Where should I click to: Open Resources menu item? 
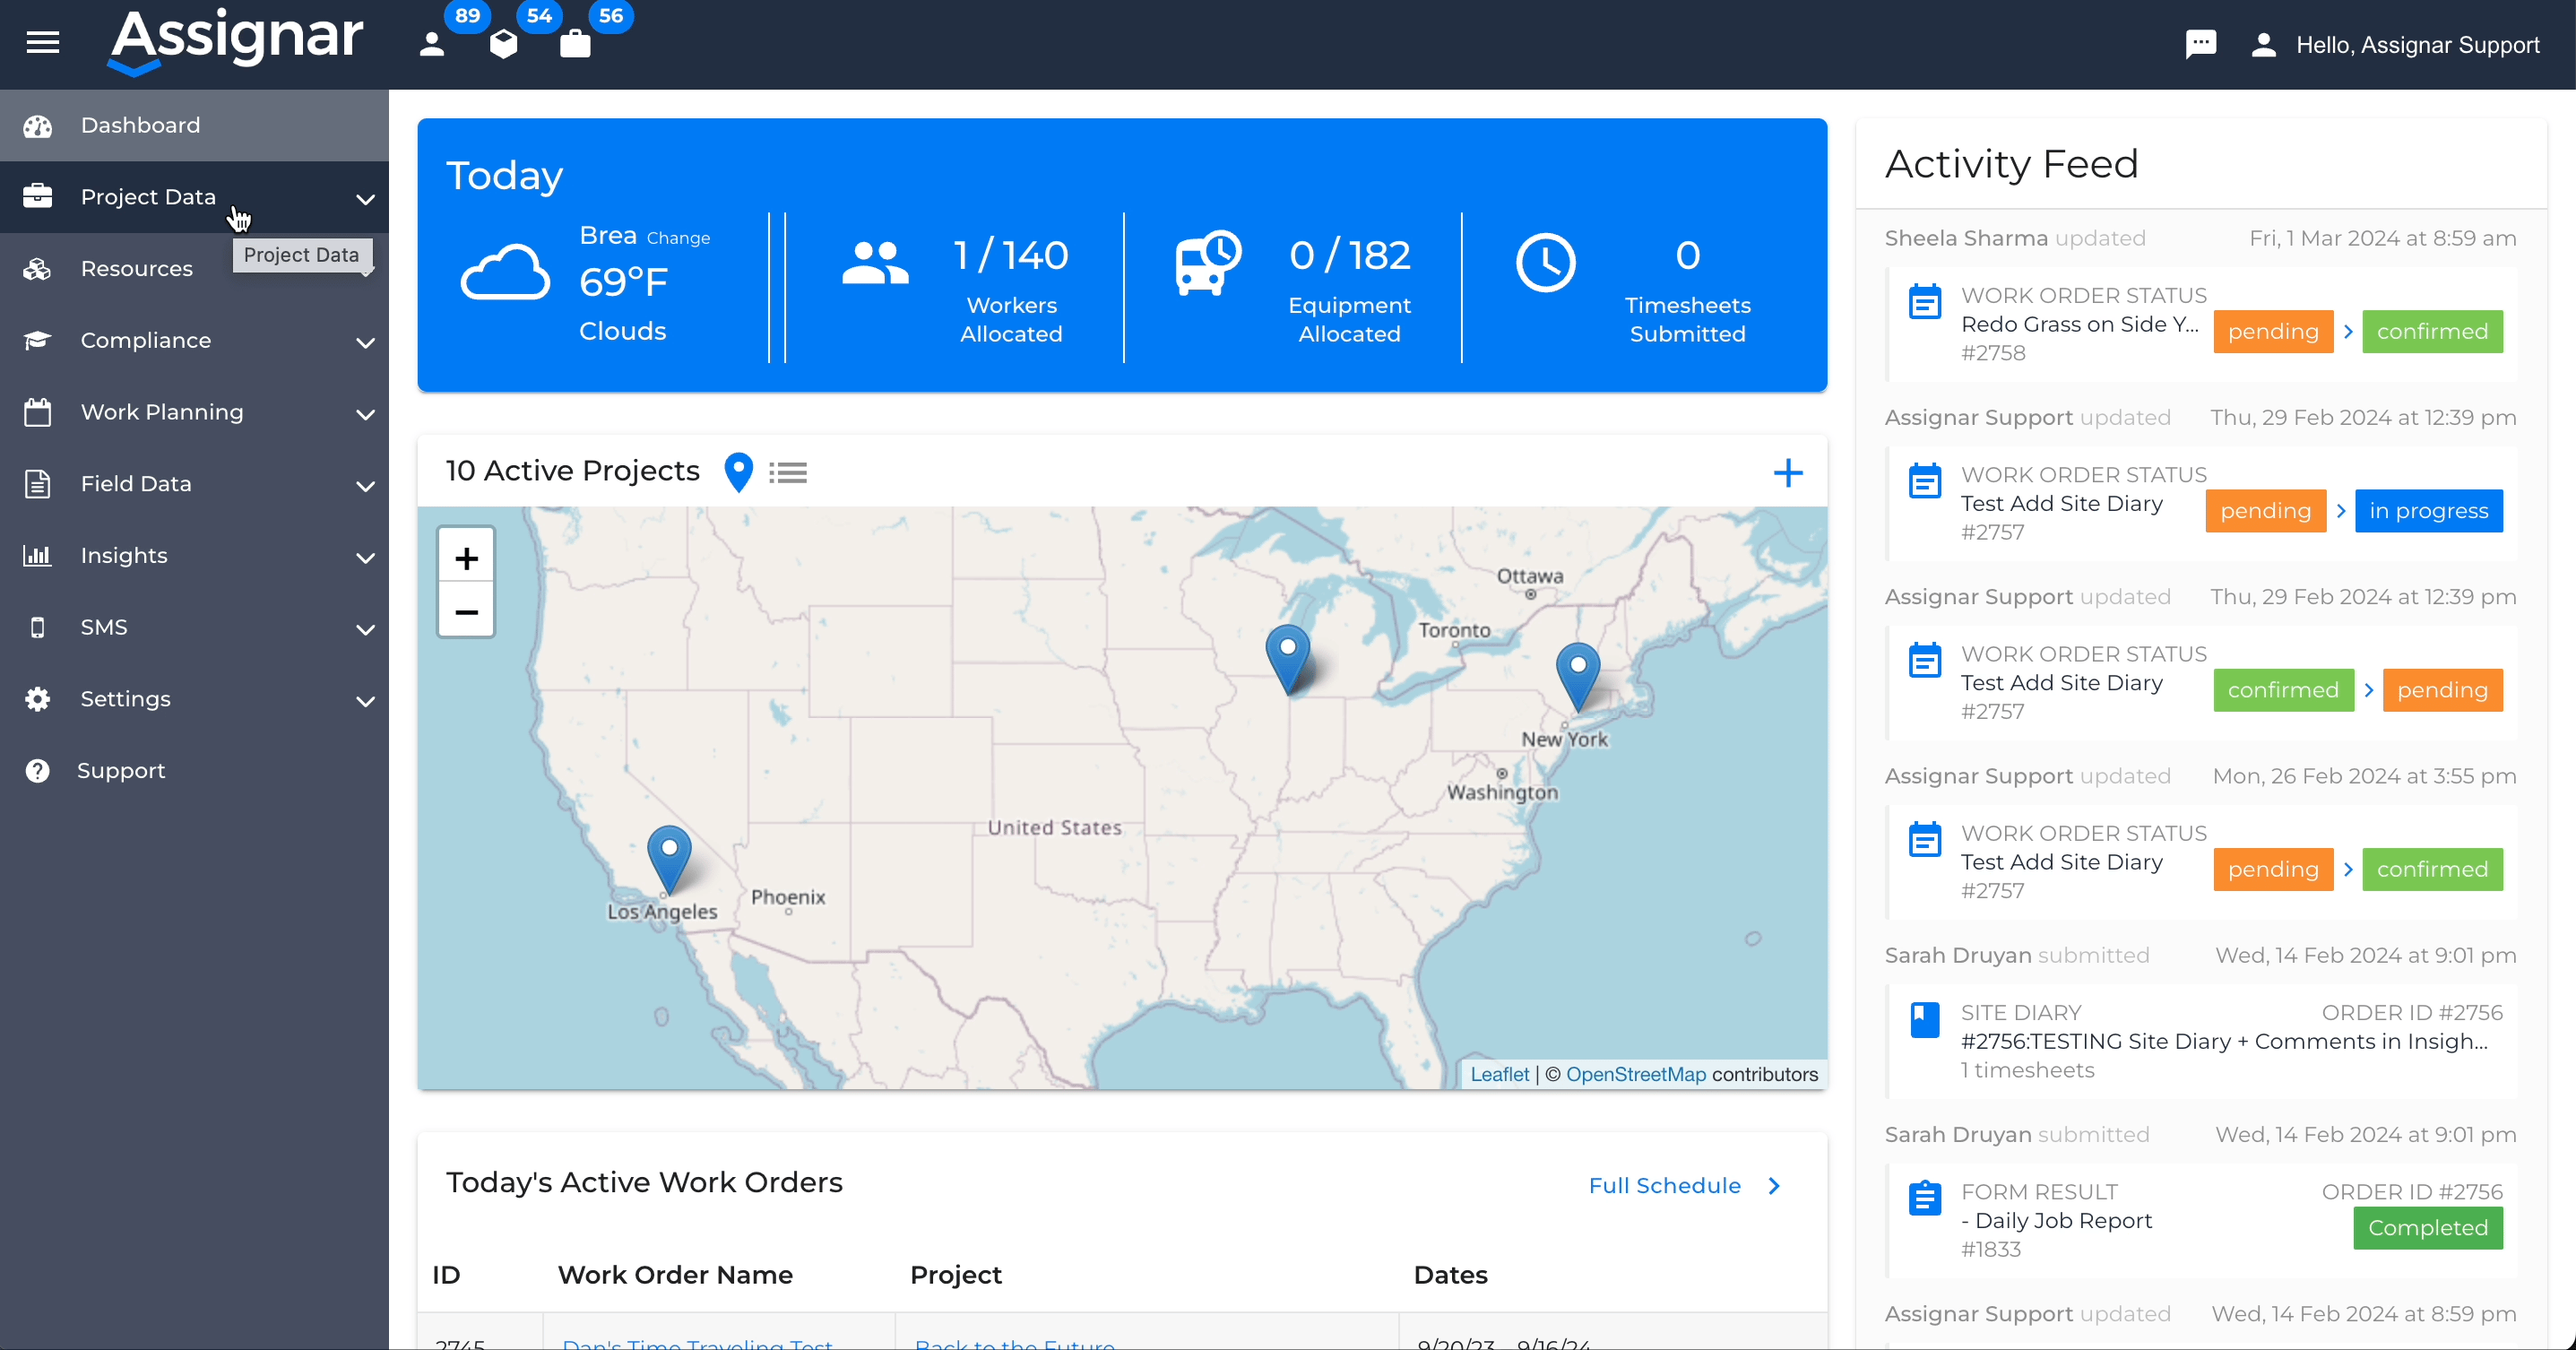point(194,269)
